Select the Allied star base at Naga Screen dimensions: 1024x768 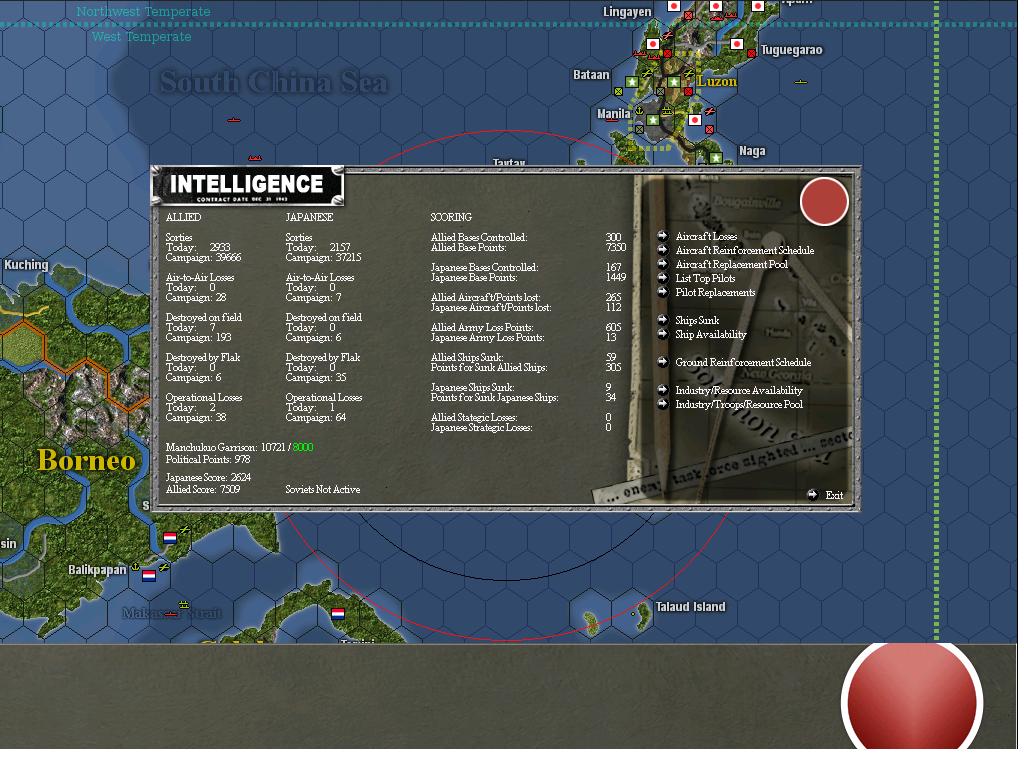coord(716,158)
